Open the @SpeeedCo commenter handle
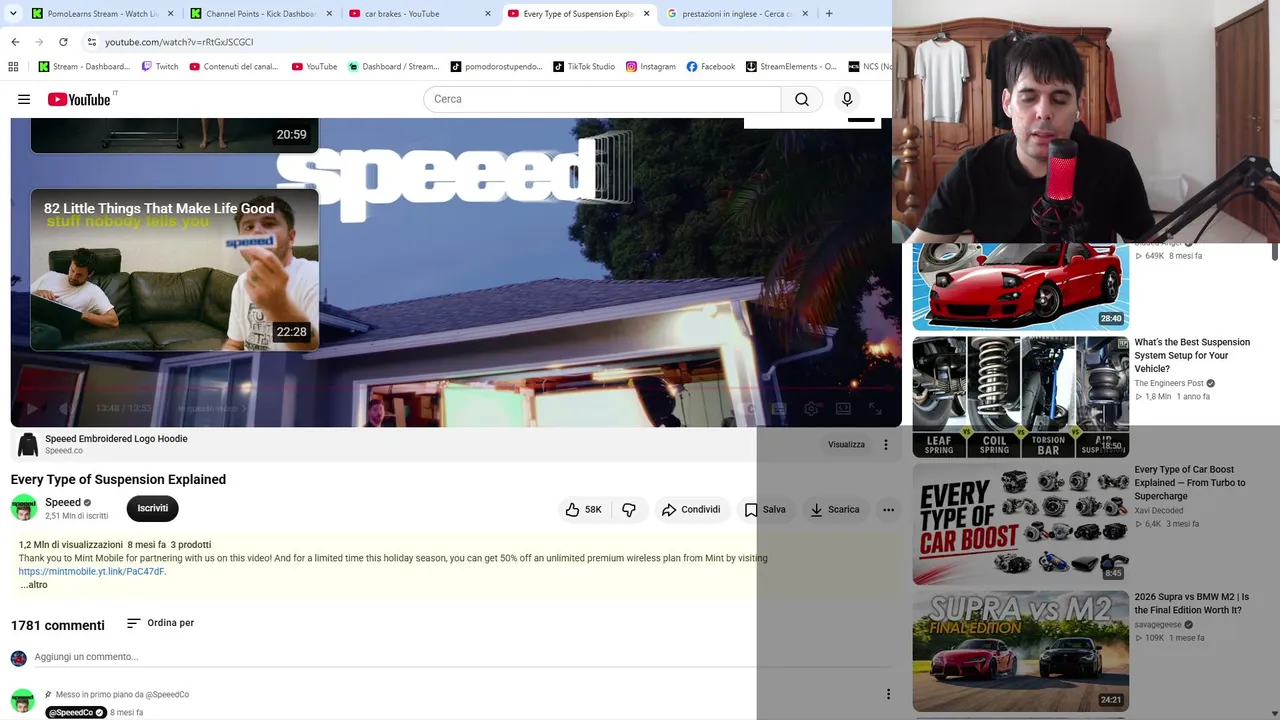The width and height of the screenshot is (1280, 720). tap(76, 713)
